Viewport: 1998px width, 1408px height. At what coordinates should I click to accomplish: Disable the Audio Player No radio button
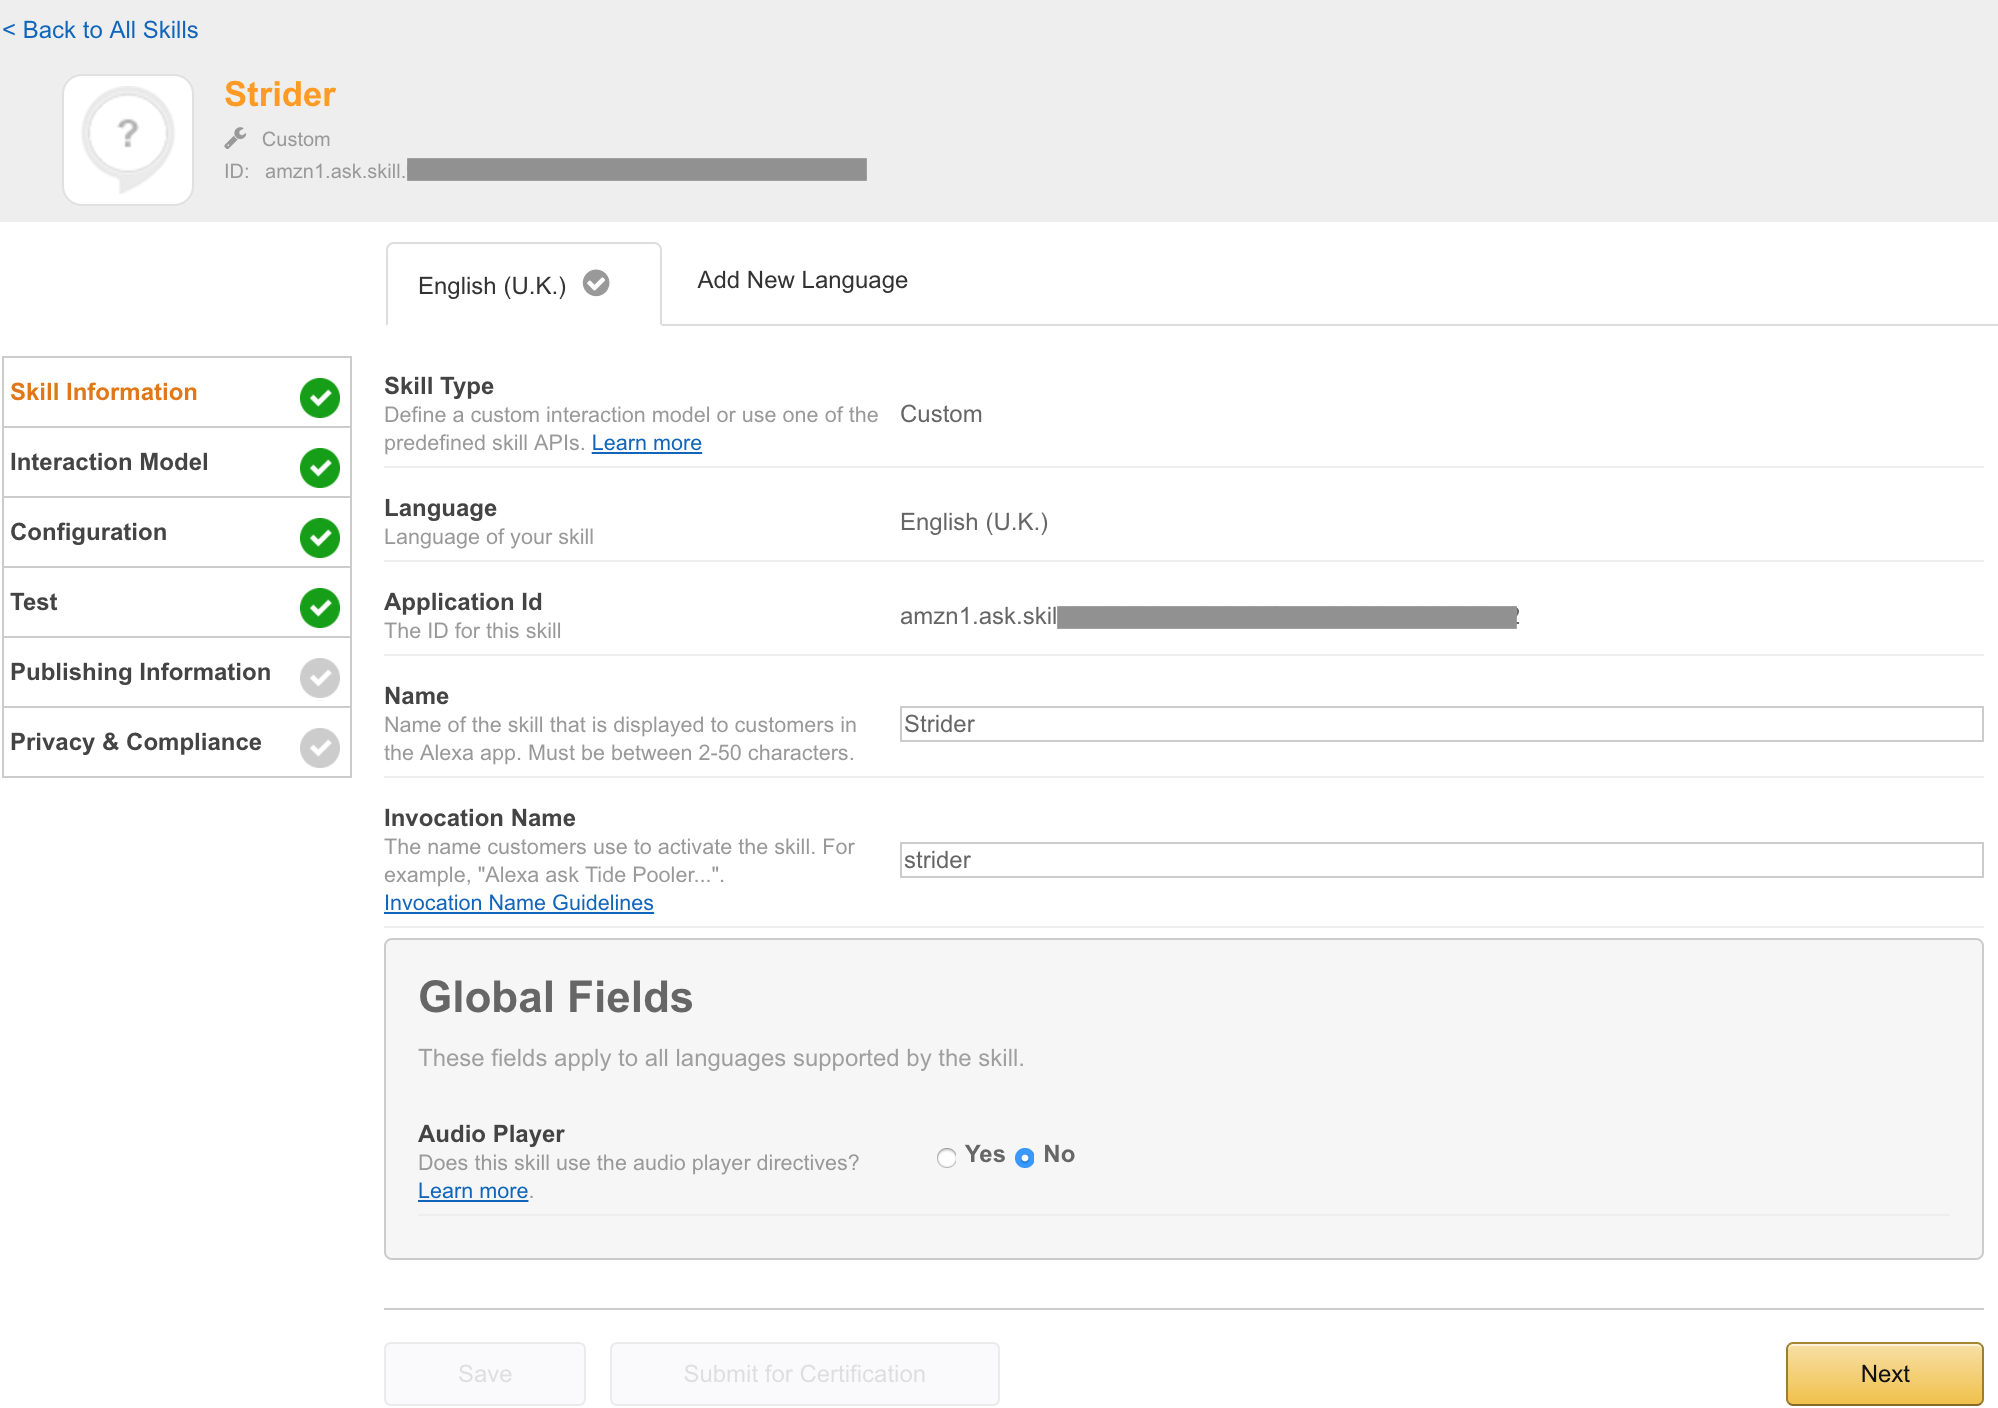click(1026, 1155)
